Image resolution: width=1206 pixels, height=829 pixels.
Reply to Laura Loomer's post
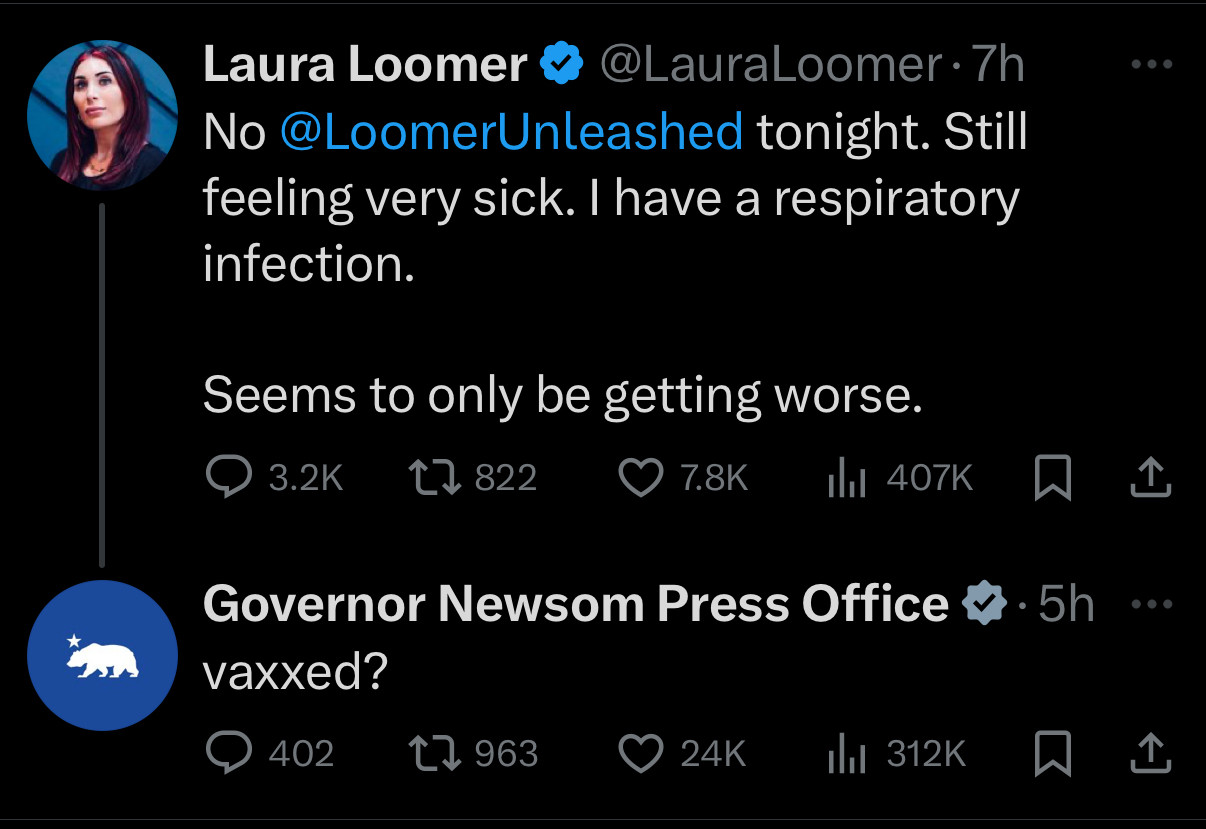point(227,477)
